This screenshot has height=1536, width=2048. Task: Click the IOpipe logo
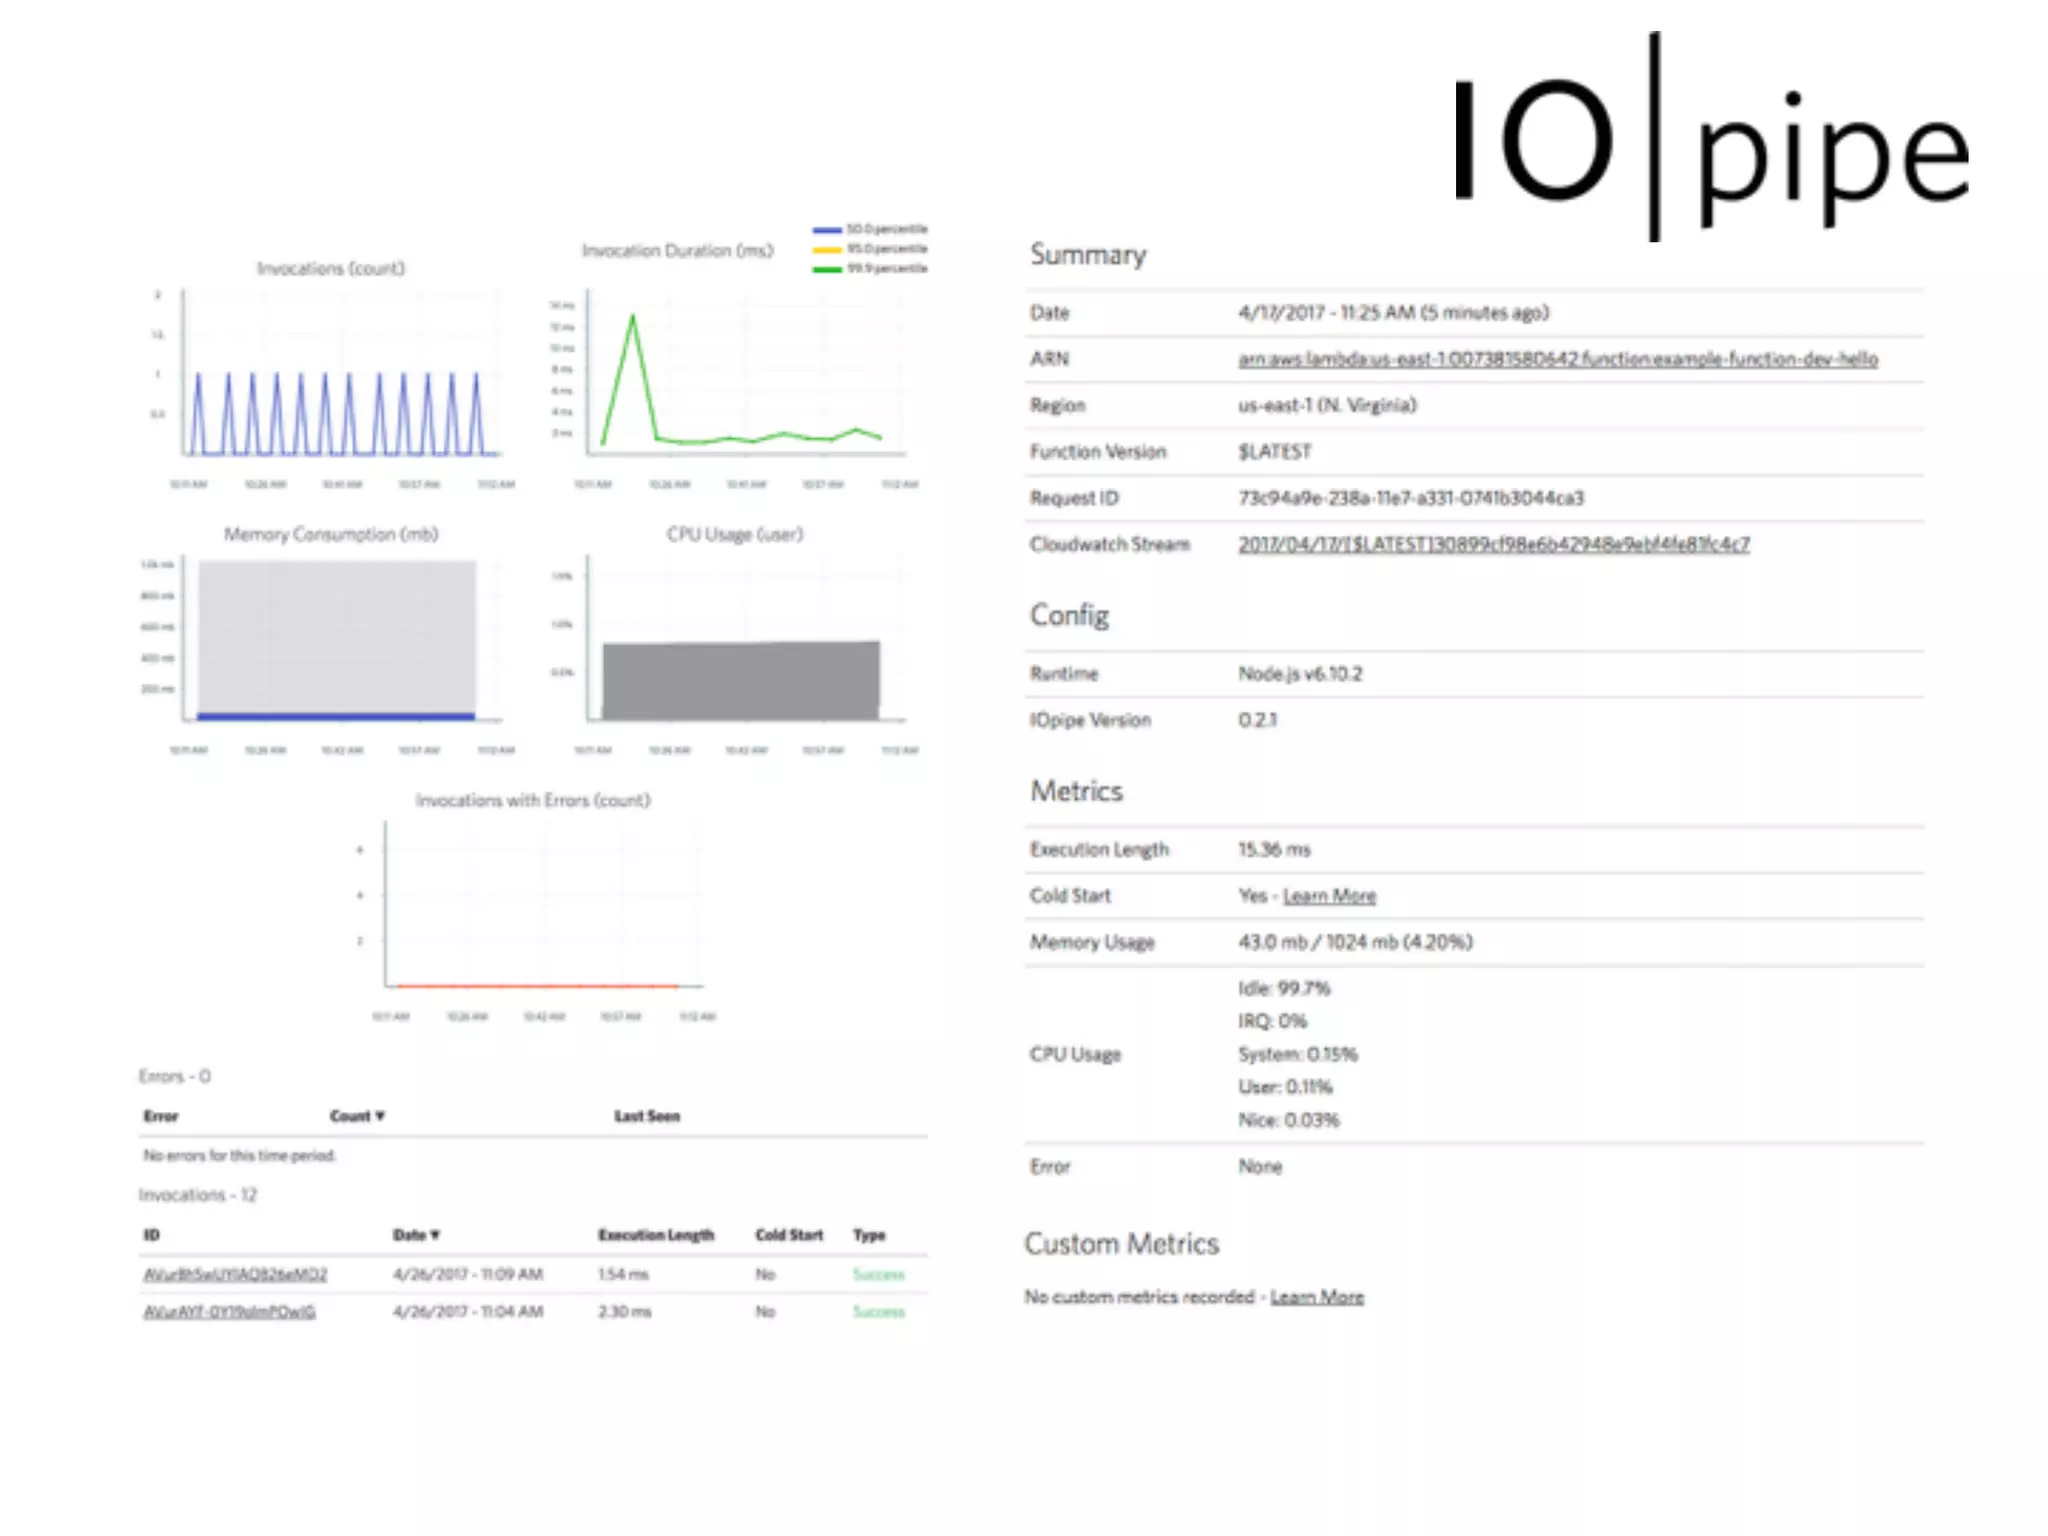(1710, 140)
